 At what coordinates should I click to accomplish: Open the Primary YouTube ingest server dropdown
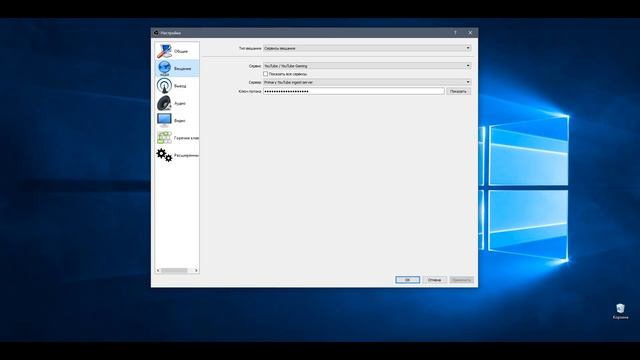367,82
